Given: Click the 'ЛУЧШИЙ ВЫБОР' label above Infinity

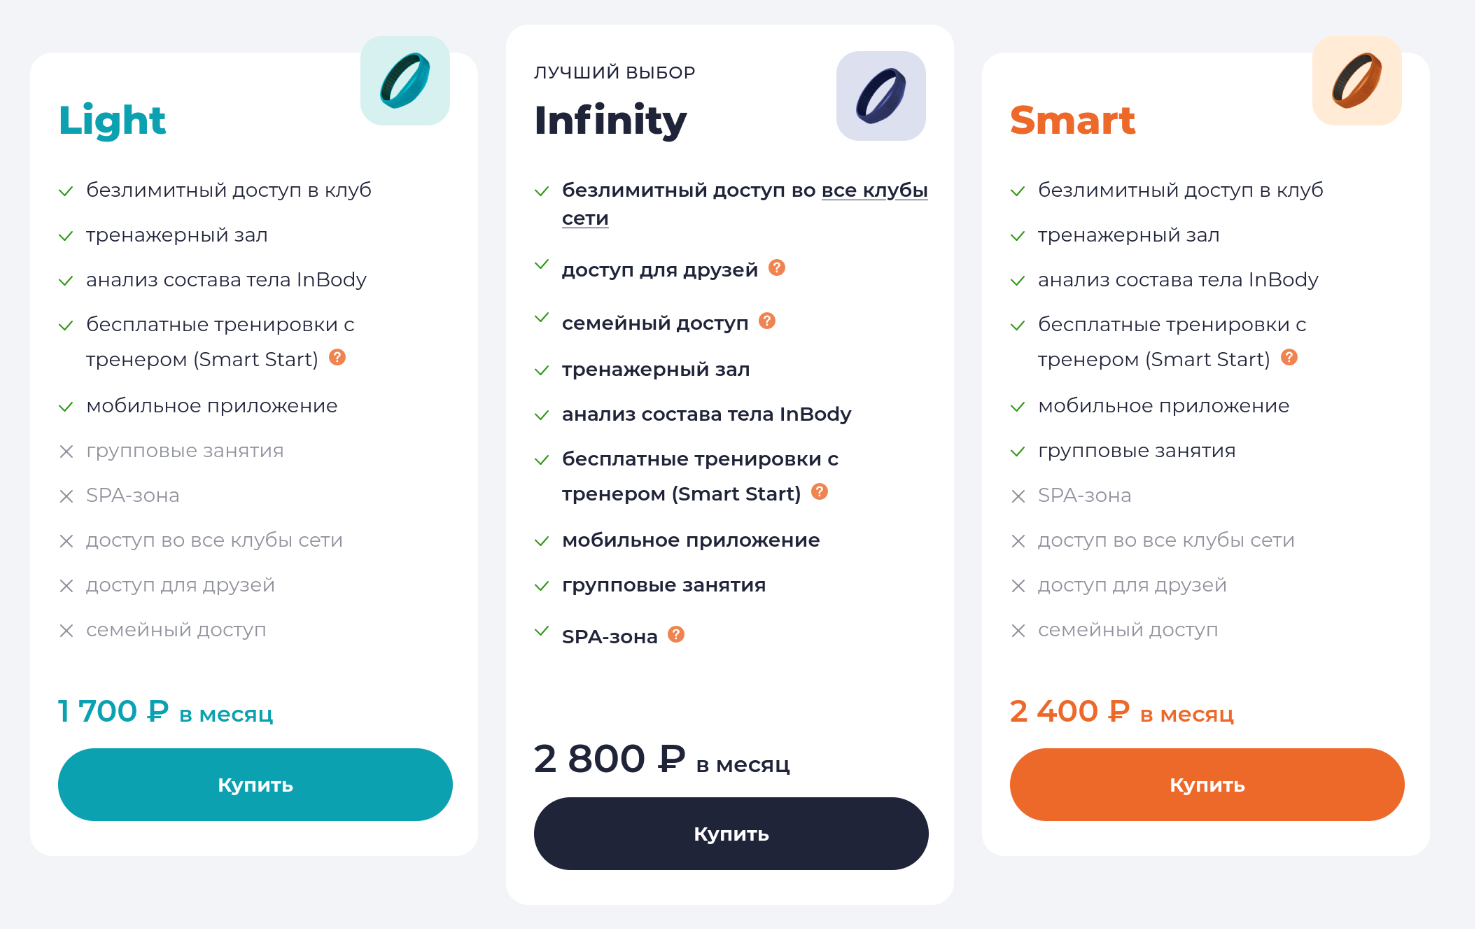Looking at the screenshot, I should (x=614, y=73).
